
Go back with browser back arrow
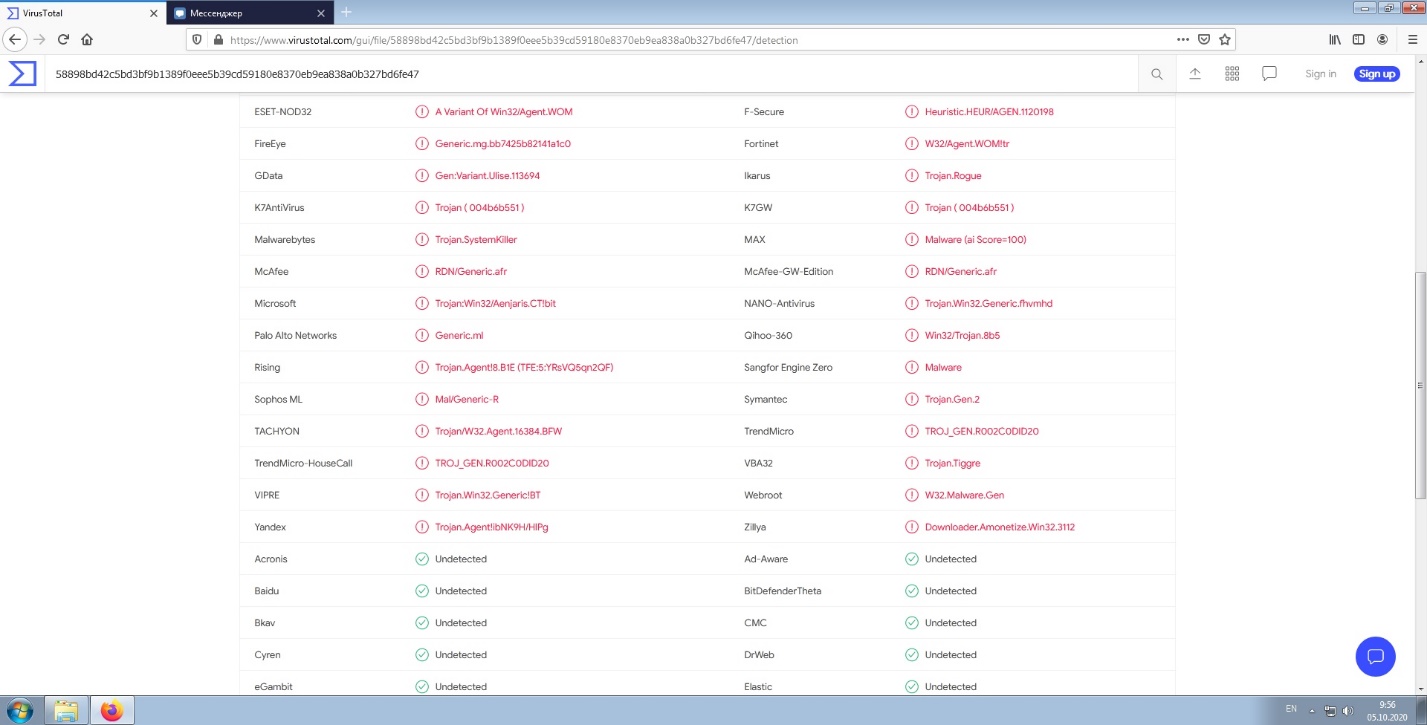point(15,39)
